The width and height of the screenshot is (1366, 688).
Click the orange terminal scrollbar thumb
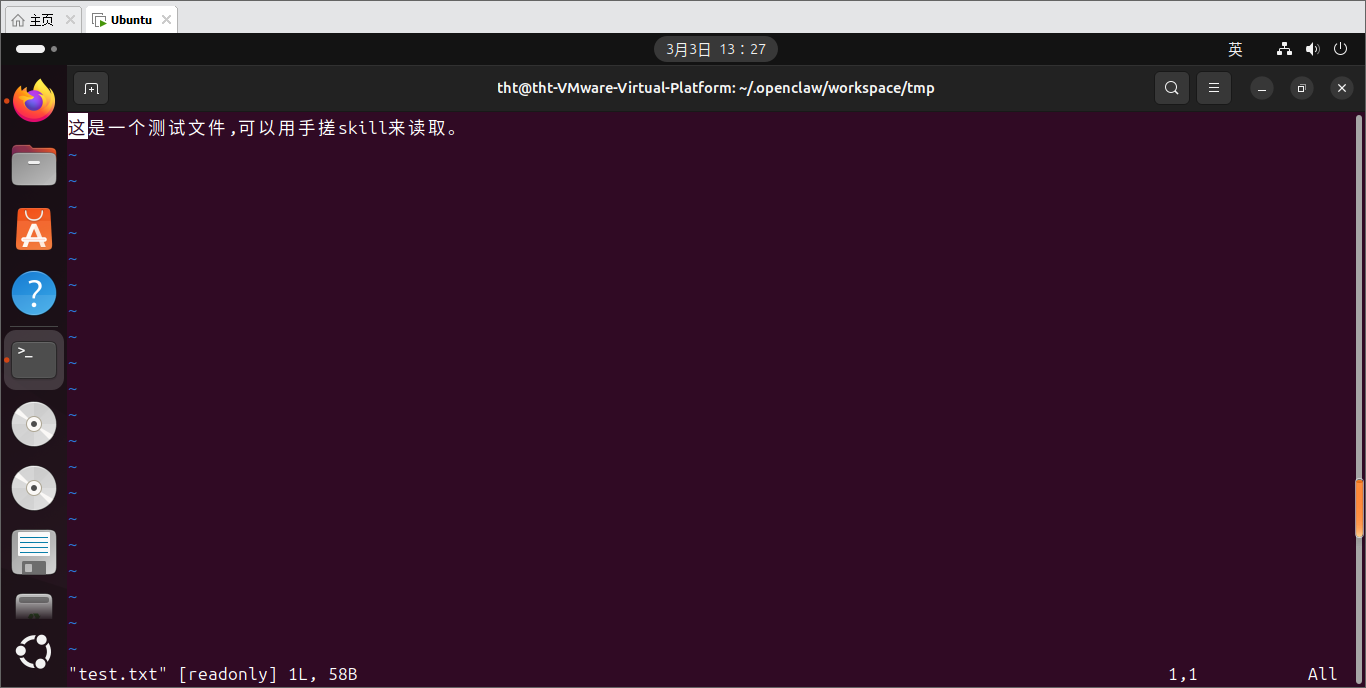[1359, 508]
